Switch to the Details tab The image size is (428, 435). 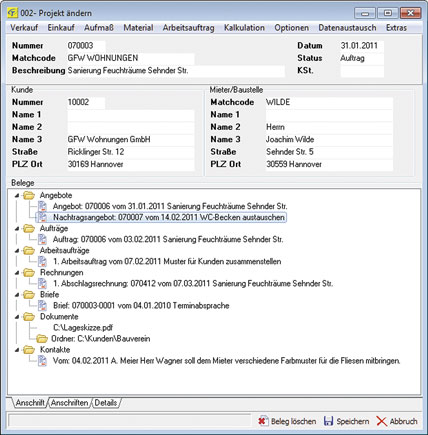coord(106,403)
